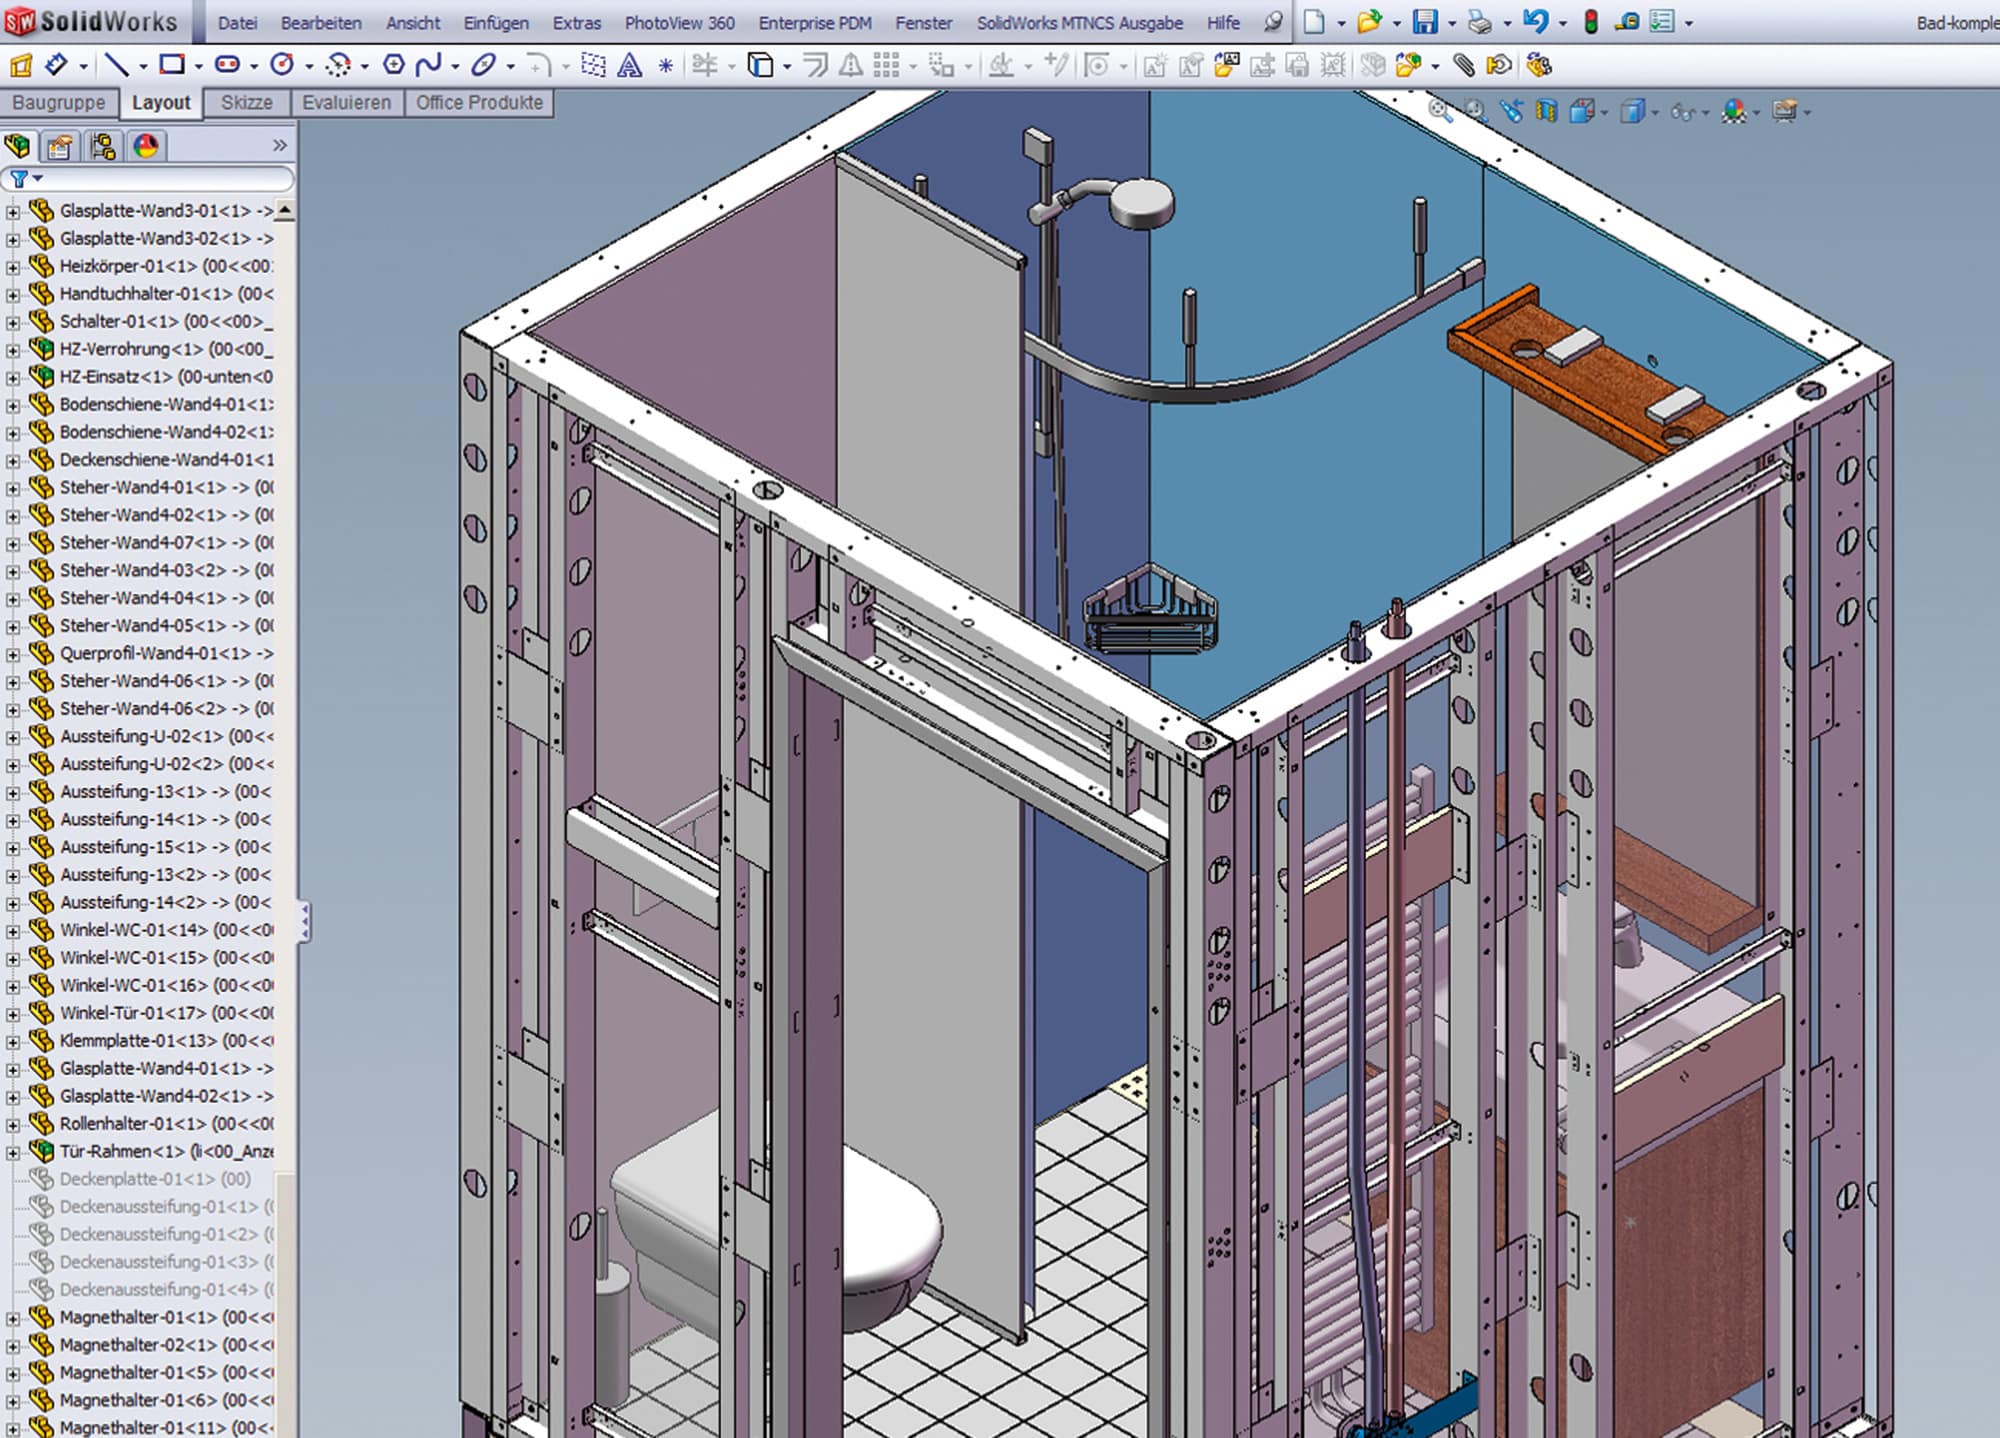Screen dimensions: 2000x1438
Task: Click the Offset Entities icon
Action: coord(816,66)
